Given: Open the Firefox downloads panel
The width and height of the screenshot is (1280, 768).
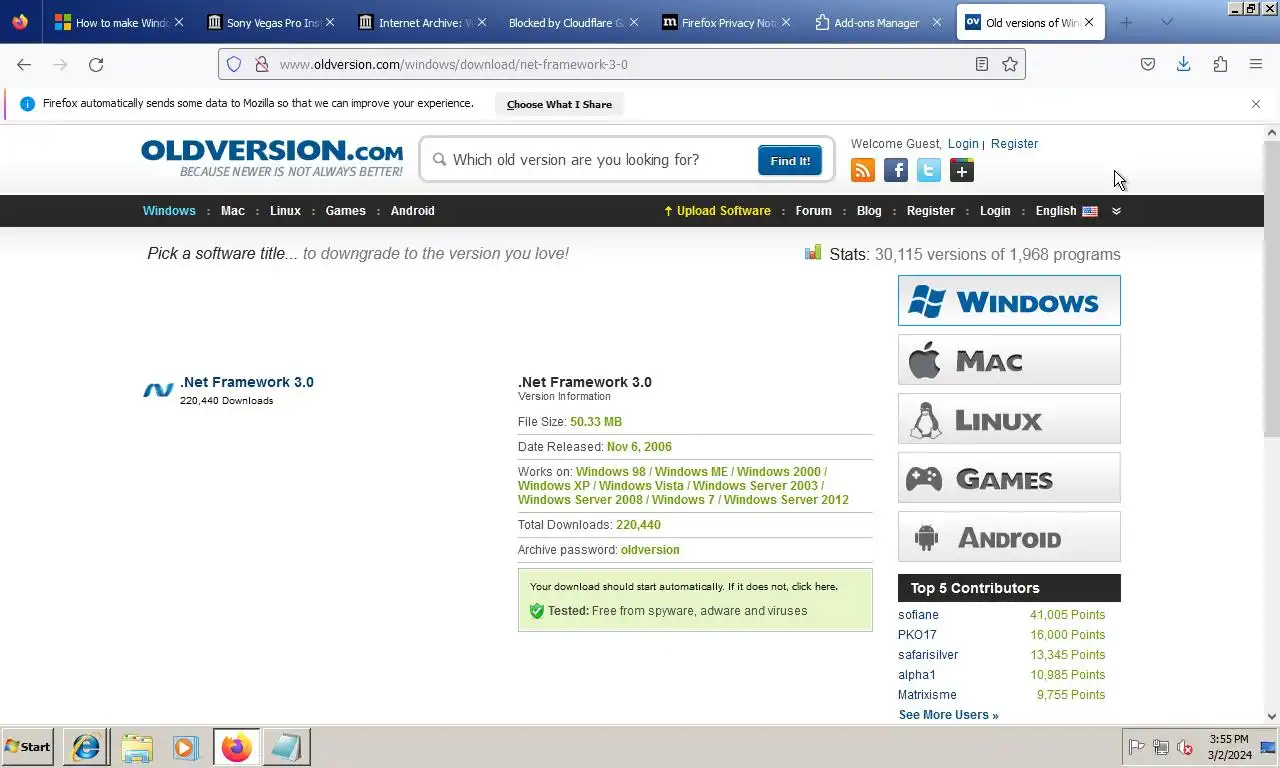Looking at the screenshot, I should 1184,64.
